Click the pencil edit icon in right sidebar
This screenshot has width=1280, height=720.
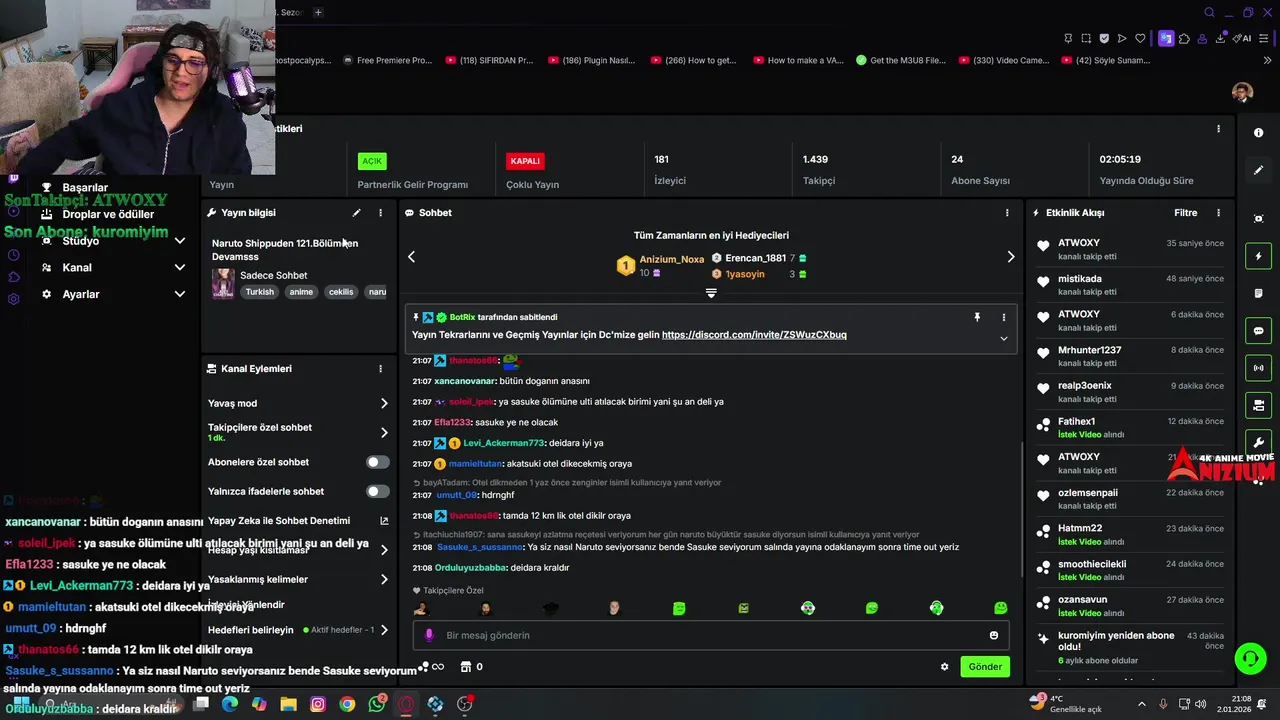tap(1258, 170)
